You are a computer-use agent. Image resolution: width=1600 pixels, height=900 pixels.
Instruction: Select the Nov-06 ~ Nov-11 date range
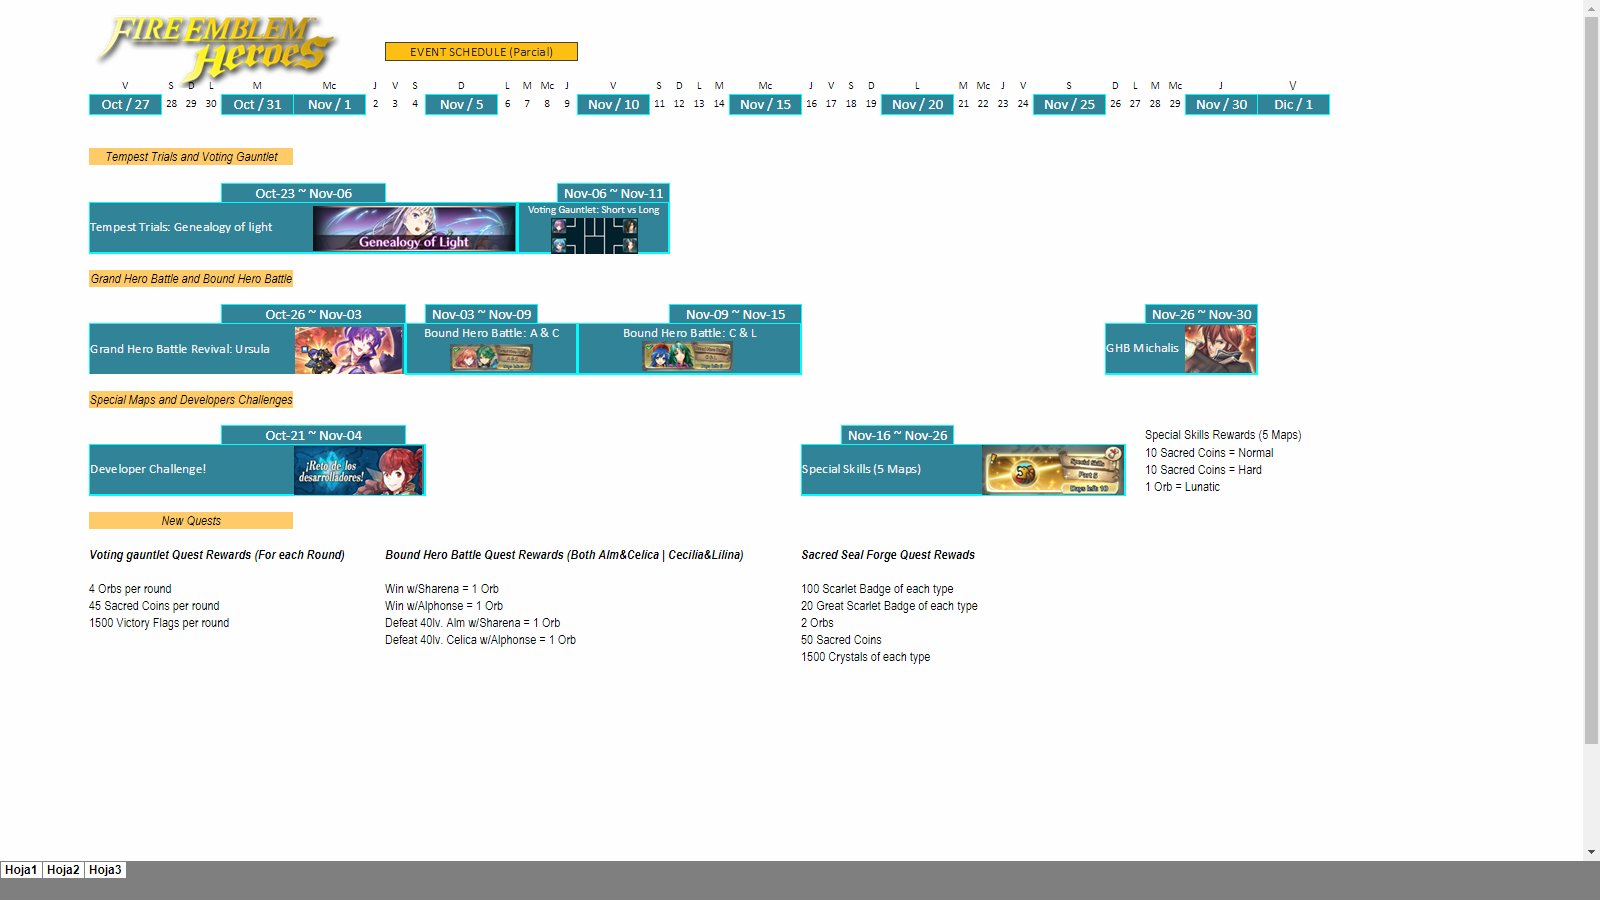(613, 194)
